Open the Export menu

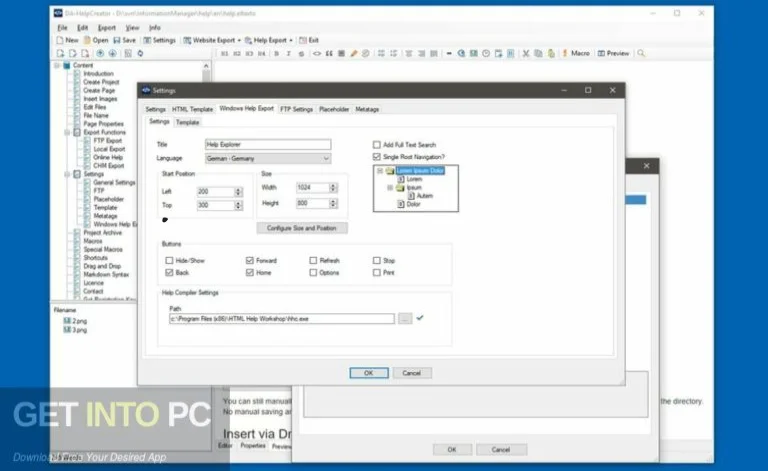coord(107,27)
